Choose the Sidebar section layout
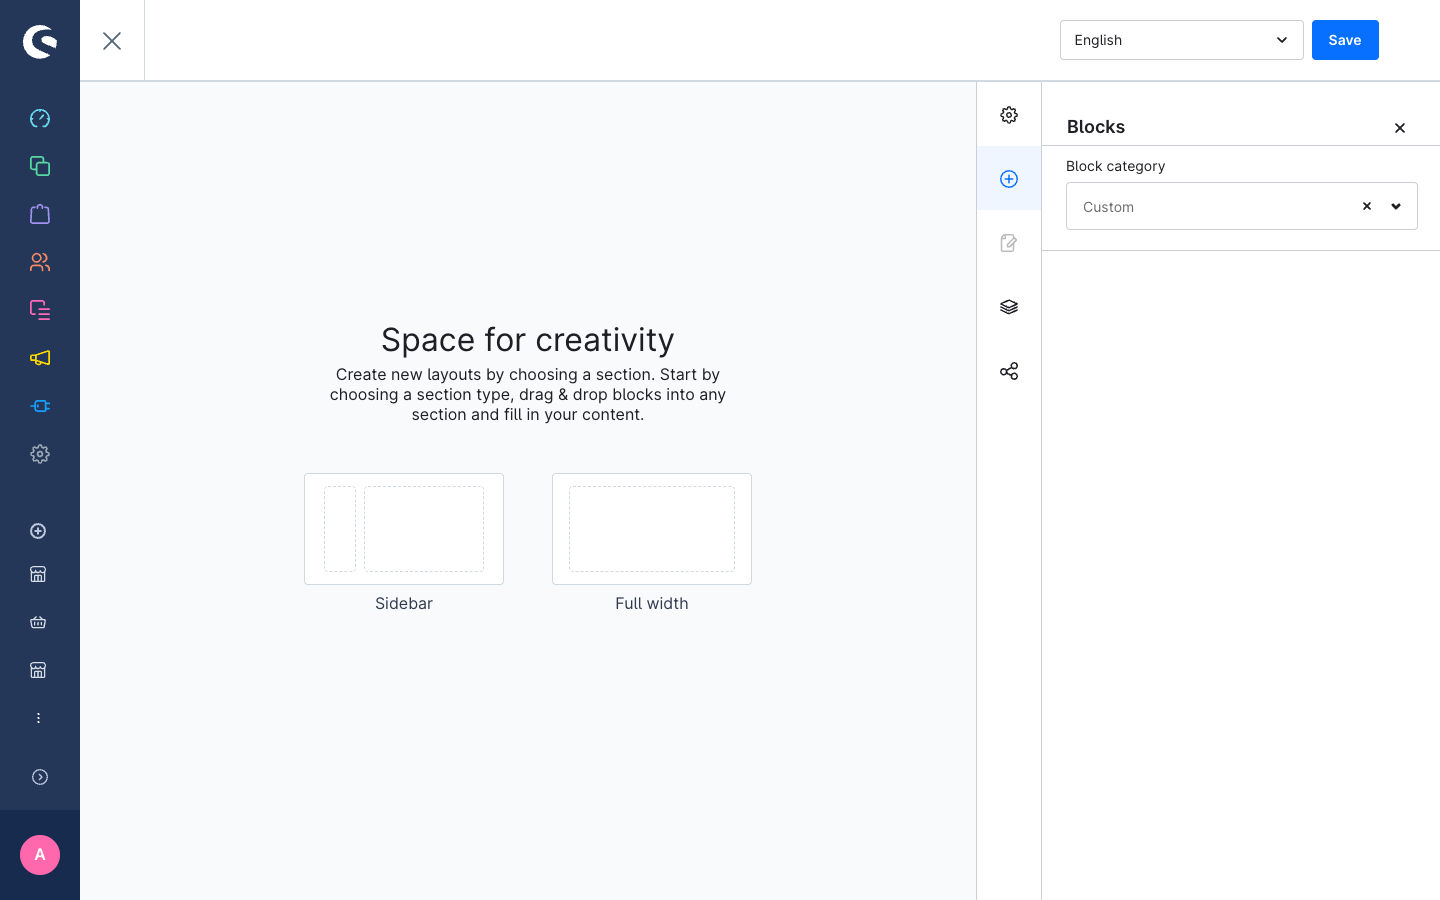The image size is (1440, 900). tap(404, 529)
